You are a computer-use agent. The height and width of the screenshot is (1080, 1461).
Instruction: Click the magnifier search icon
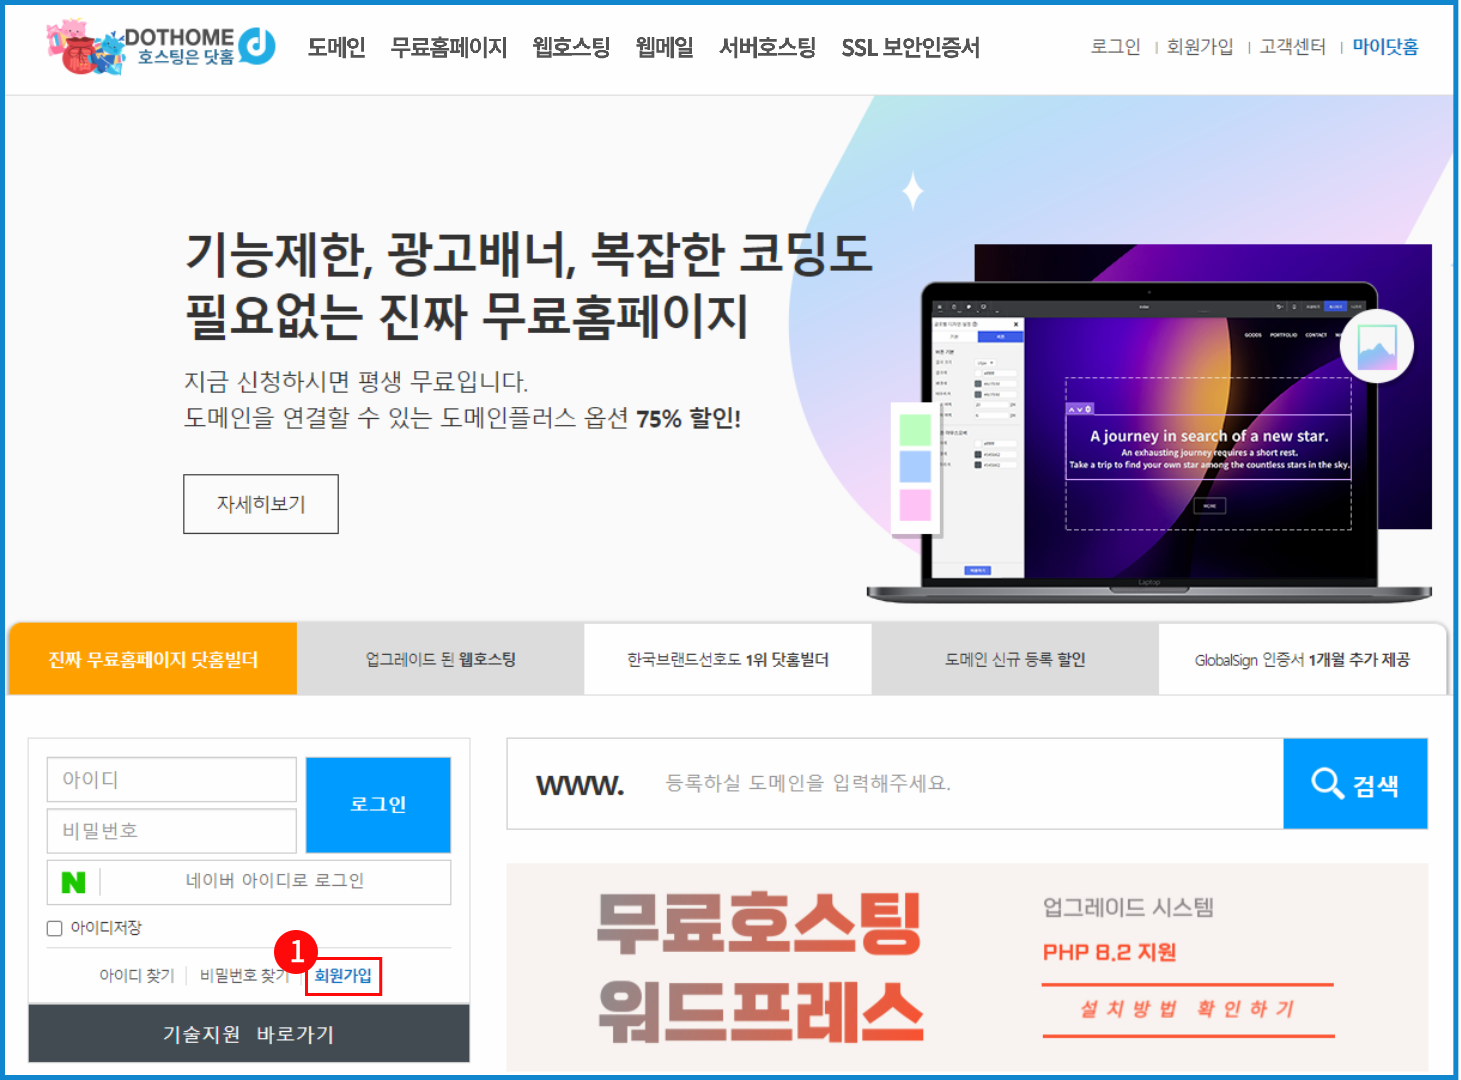click(x=1327, y=783)
